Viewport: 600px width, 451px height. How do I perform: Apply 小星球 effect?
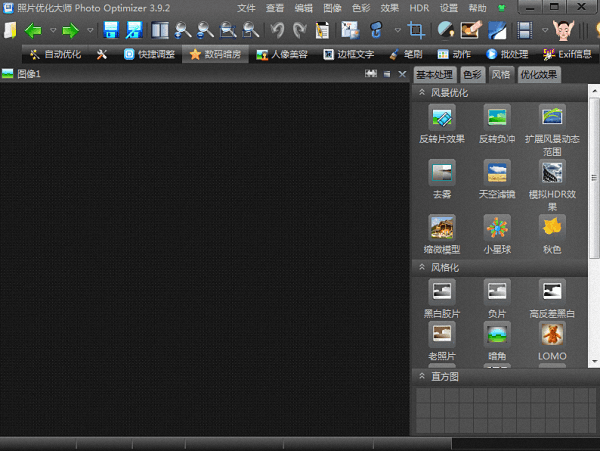click(497, 234)
